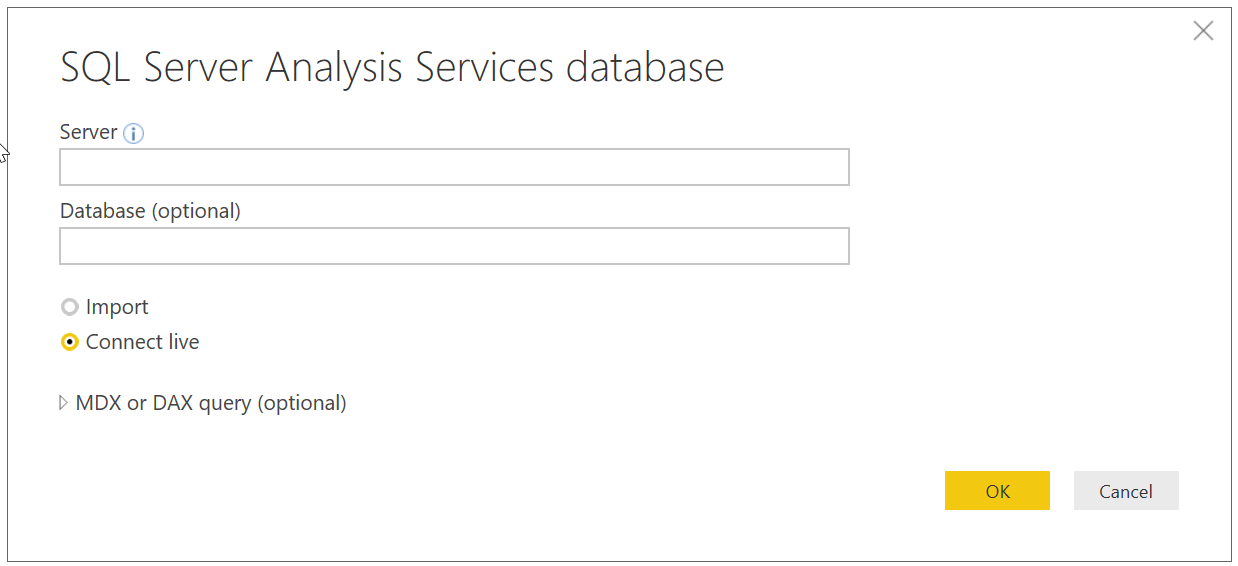Click the Connect live option label text

point(142,342)
